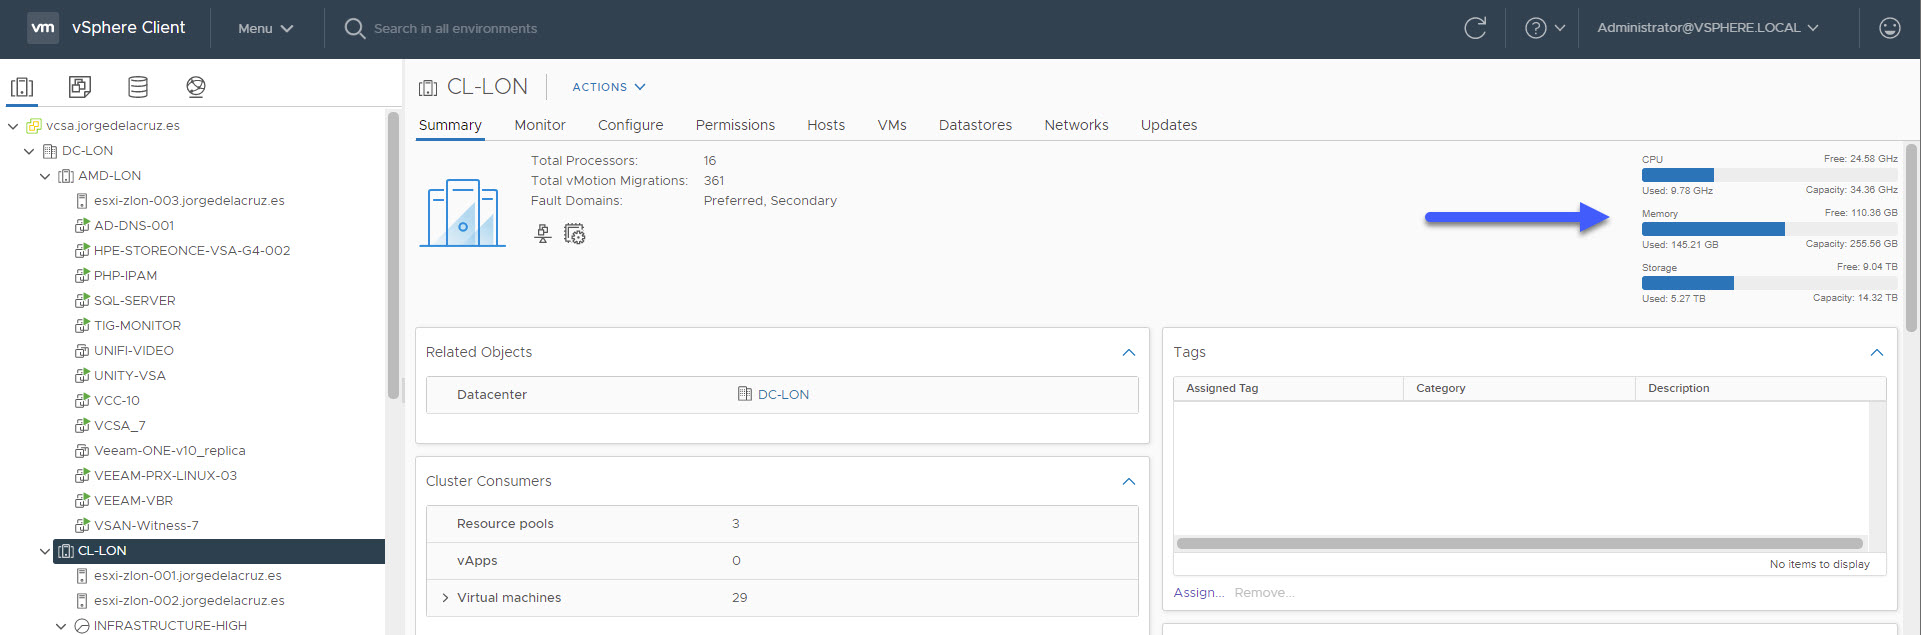1921x635 pixels.
Task: Open the Administrator@VSPHERE.LOCAL user menu
Action: coord(1708,28)
